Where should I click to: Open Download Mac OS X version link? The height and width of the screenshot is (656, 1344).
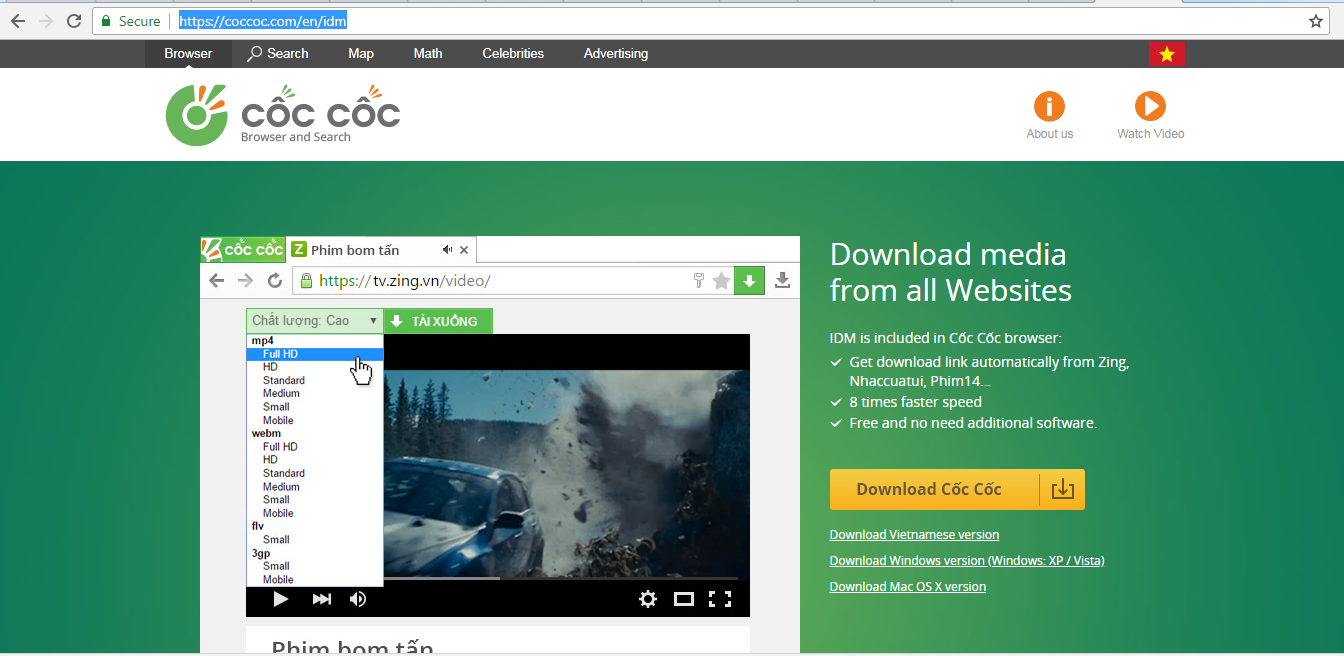pyautogui.click(x=907, y=587)
